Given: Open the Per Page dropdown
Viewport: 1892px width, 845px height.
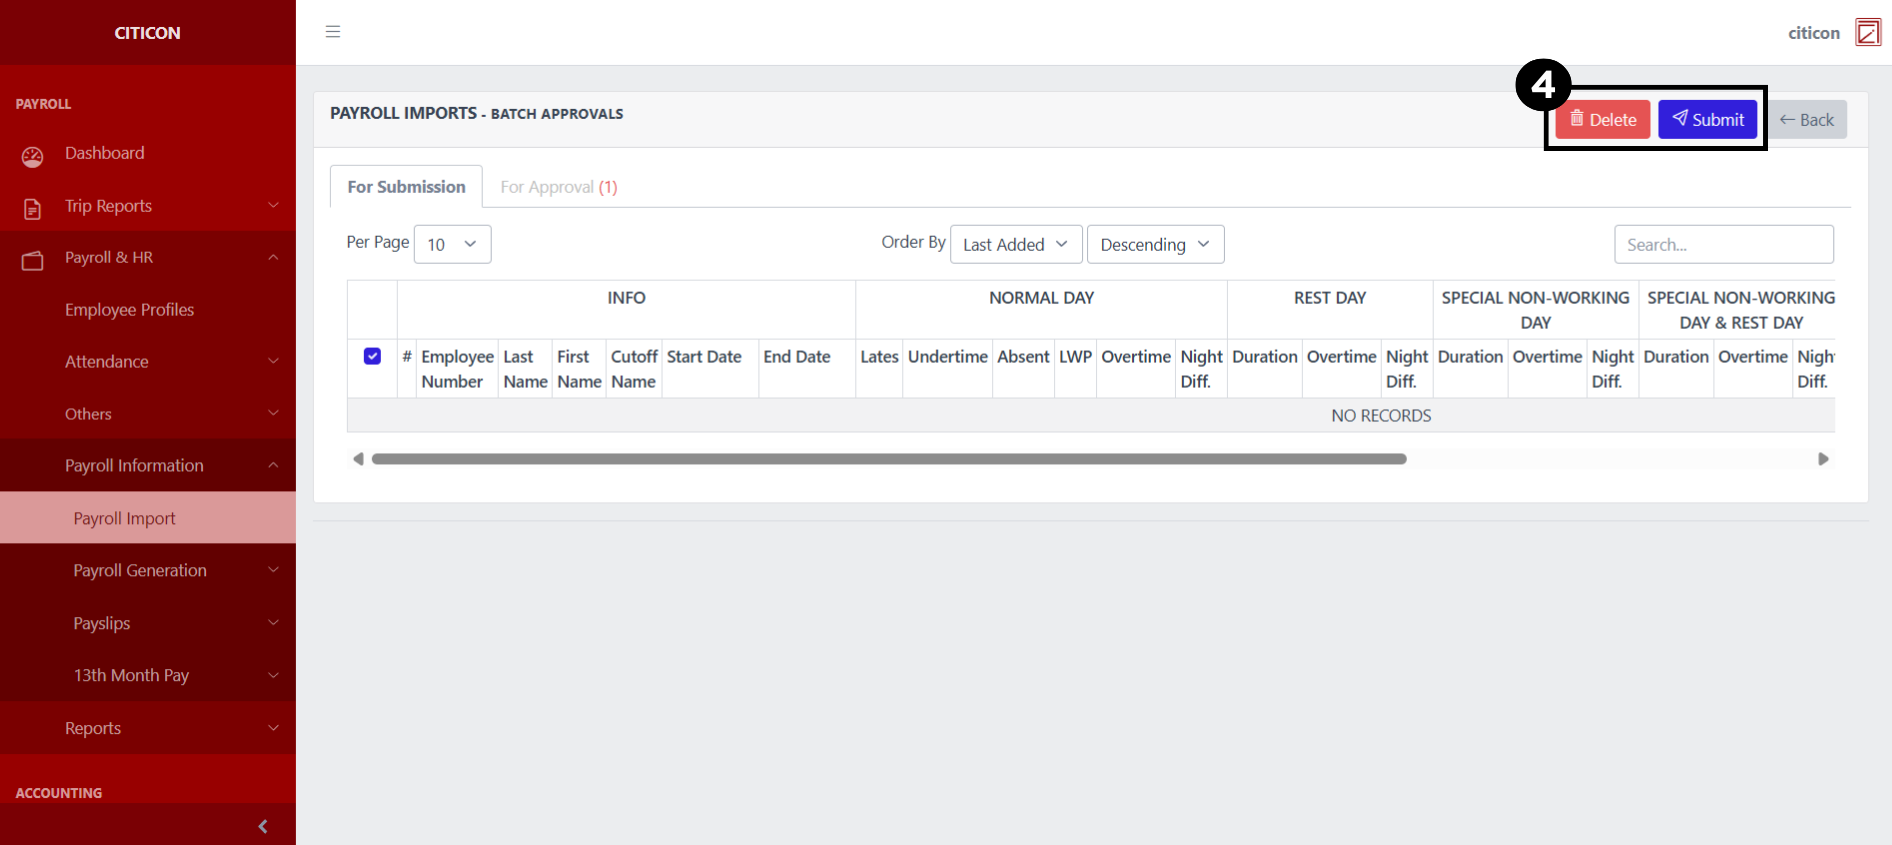Looking at the screenshot, I should [x=452, y=244].
